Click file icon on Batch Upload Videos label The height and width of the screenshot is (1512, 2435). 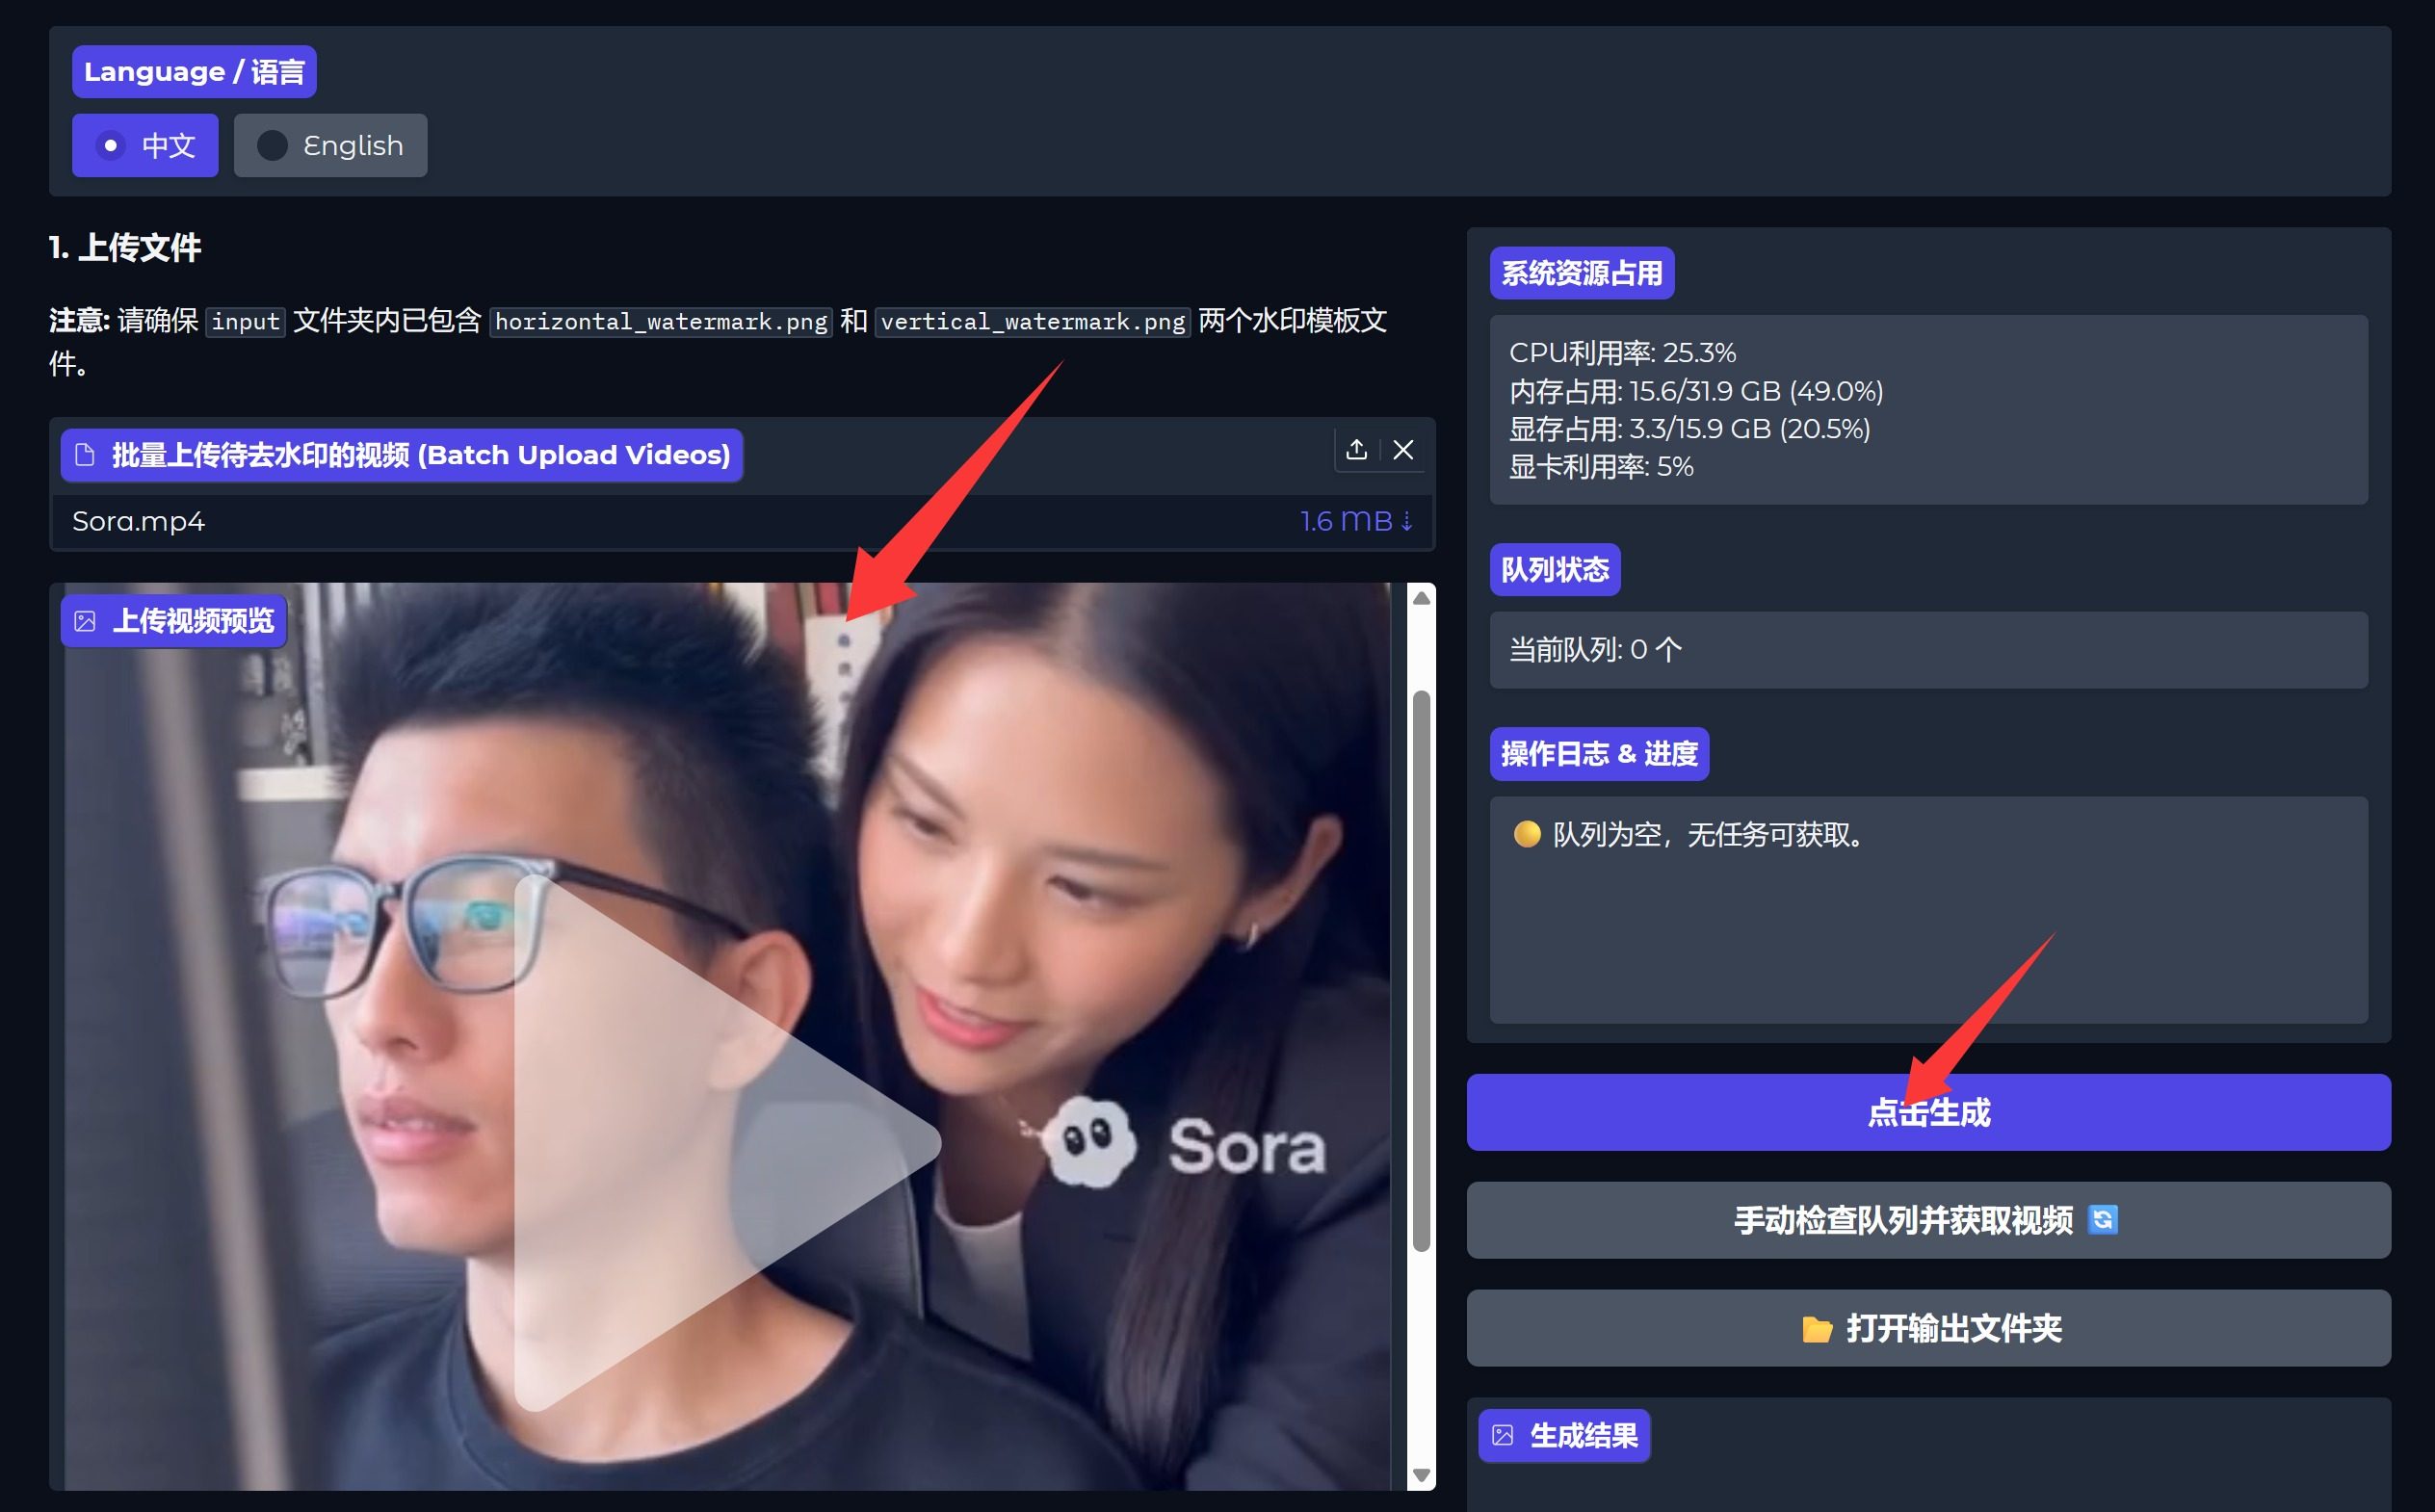pyautogui.click(x=86, y=455)
